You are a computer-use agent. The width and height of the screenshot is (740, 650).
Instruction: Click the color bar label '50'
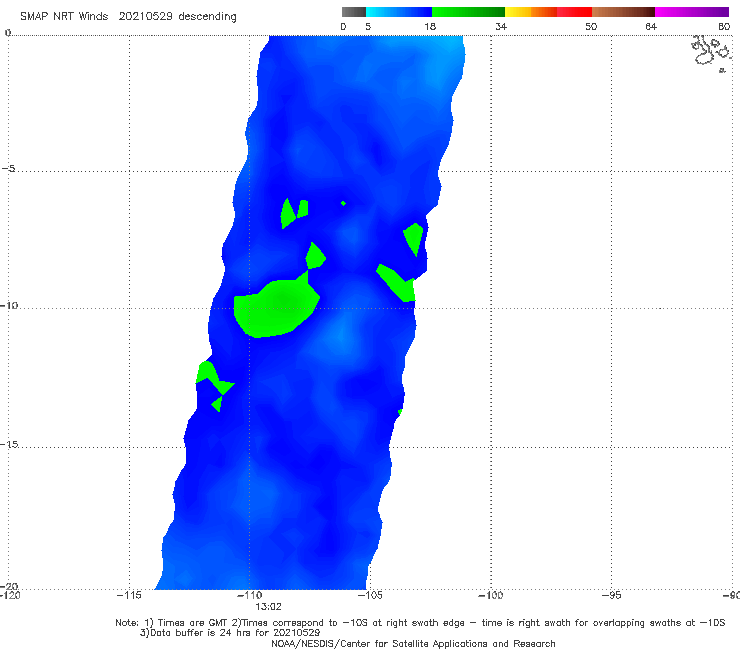pos(591,27)
